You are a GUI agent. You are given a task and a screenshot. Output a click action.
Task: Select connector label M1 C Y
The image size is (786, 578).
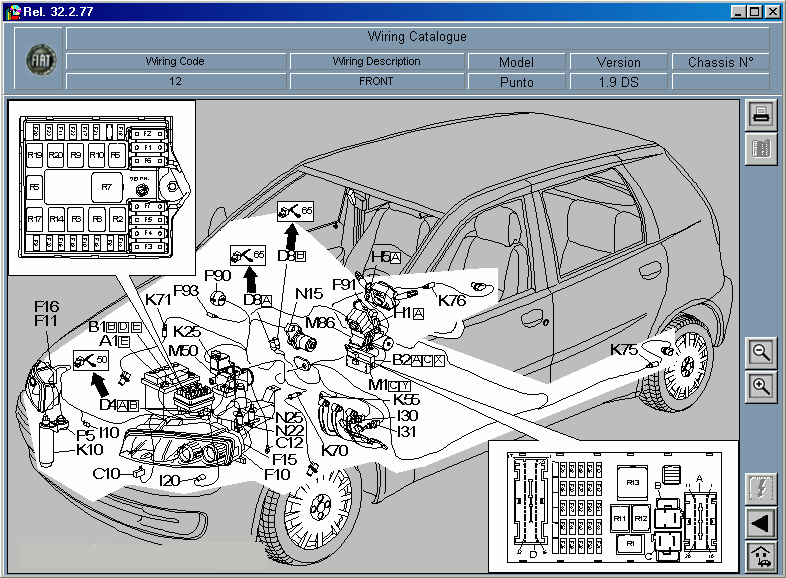(389, 385)
